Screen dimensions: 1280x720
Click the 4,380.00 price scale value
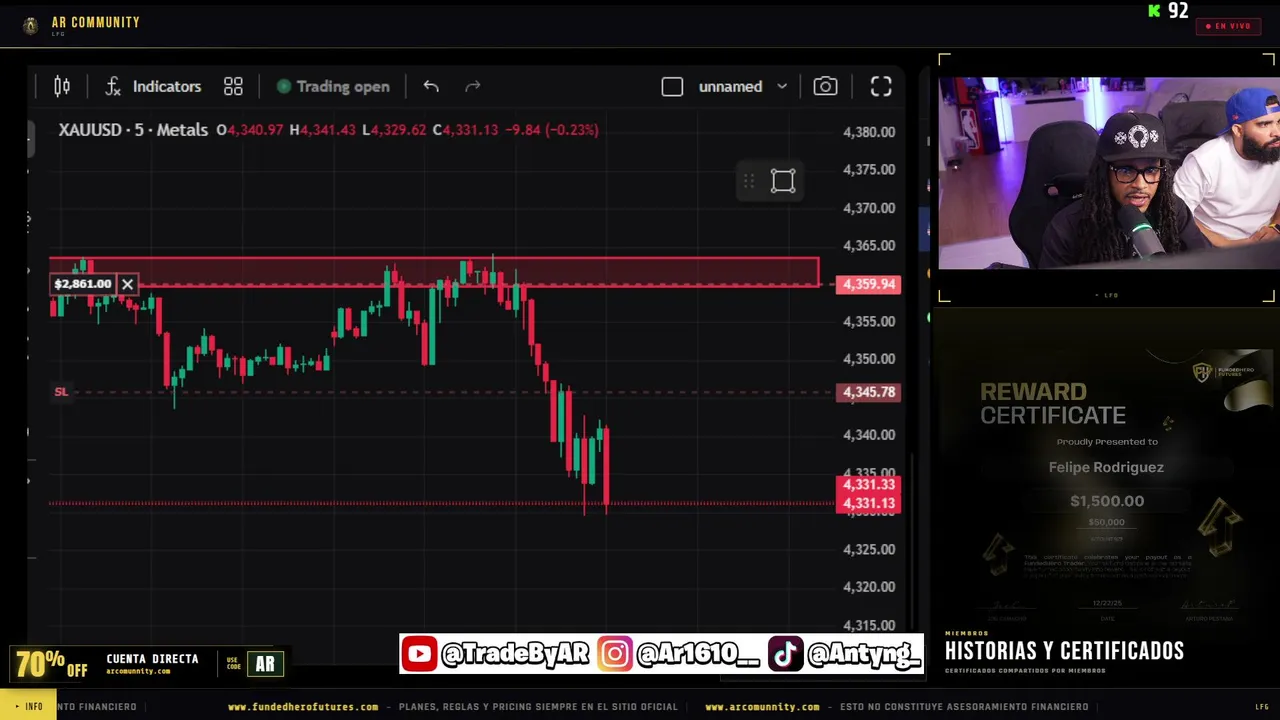pos(869,132)
